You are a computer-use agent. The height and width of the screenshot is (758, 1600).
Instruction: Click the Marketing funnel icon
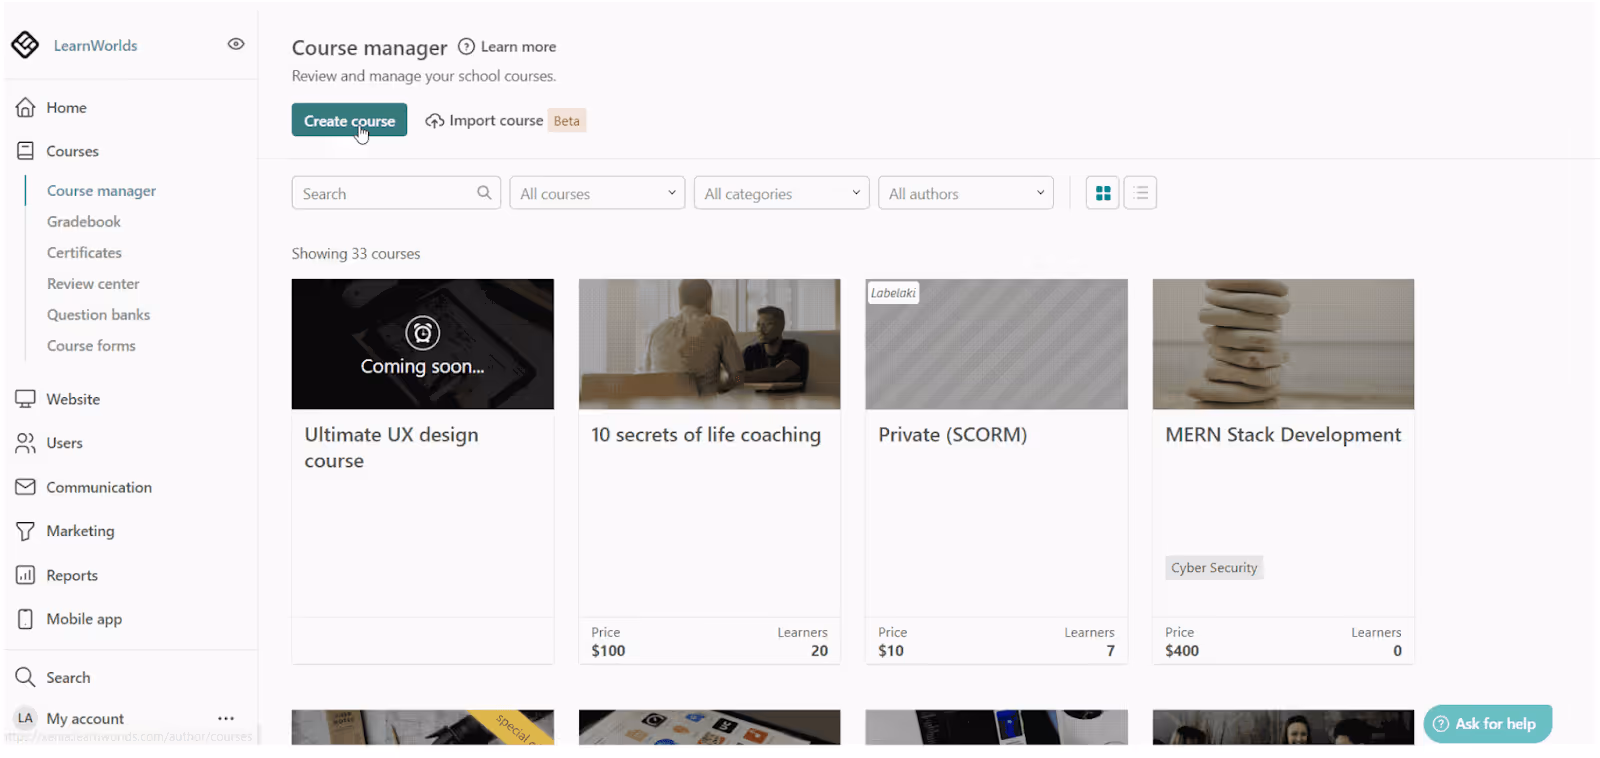[x=25, y=531]
